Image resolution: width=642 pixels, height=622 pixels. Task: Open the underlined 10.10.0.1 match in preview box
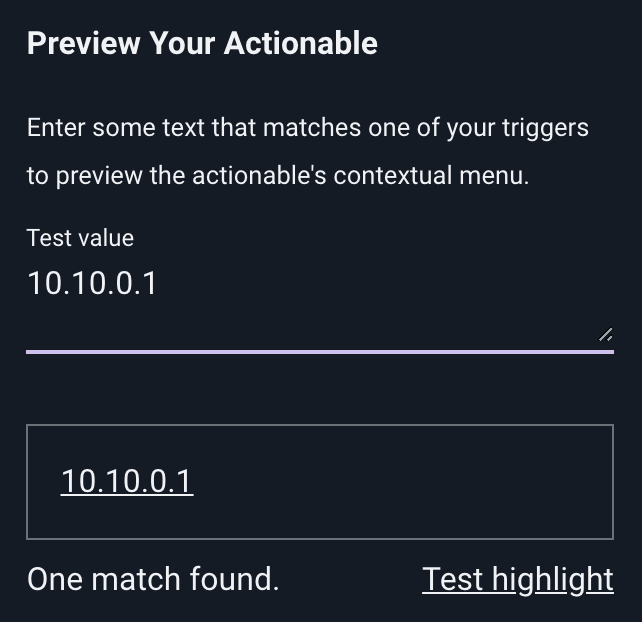tap(127, 481)
